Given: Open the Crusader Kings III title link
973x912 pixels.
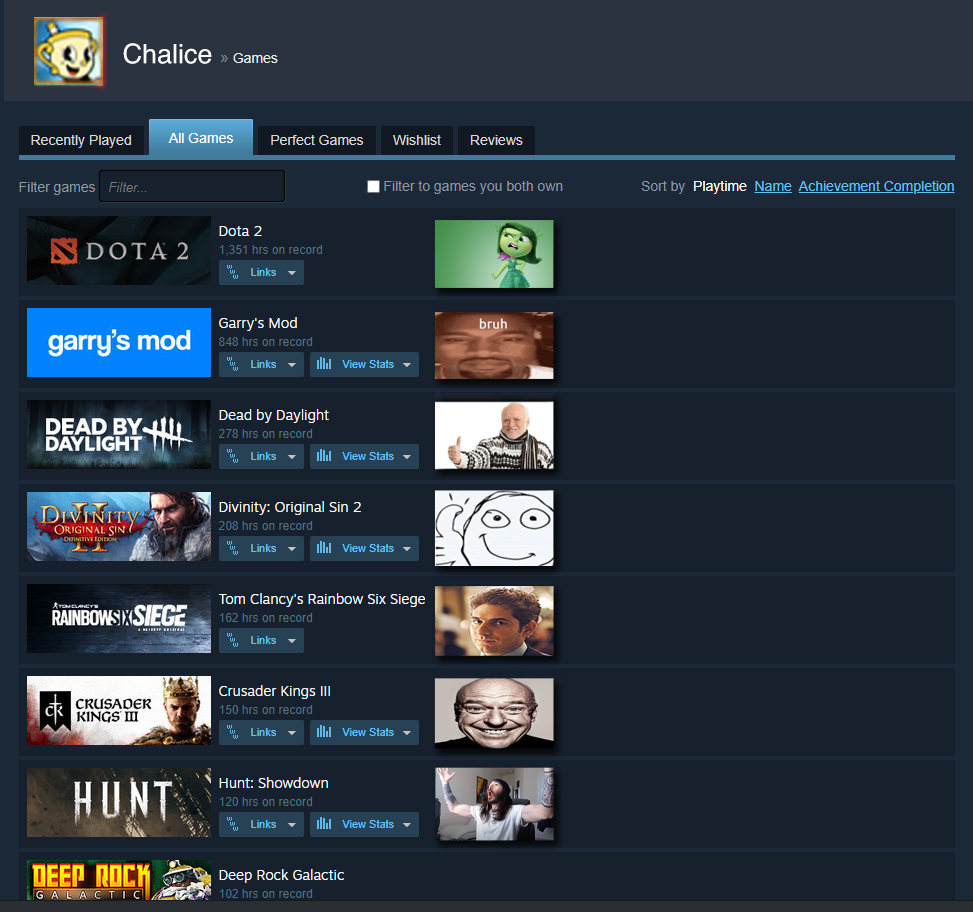Looking at the screenshot, I should tap(274, 691).
